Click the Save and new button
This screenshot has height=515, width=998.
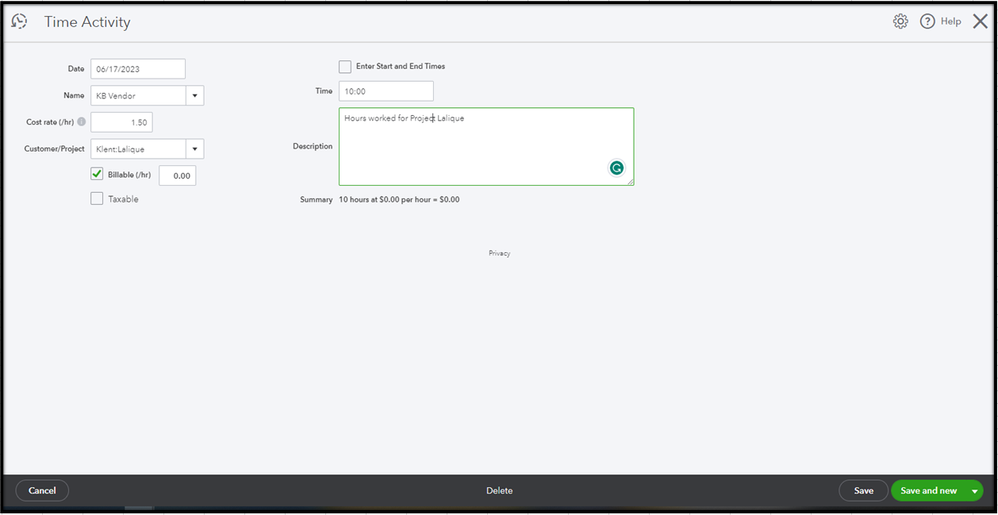(x=929, y=491)
